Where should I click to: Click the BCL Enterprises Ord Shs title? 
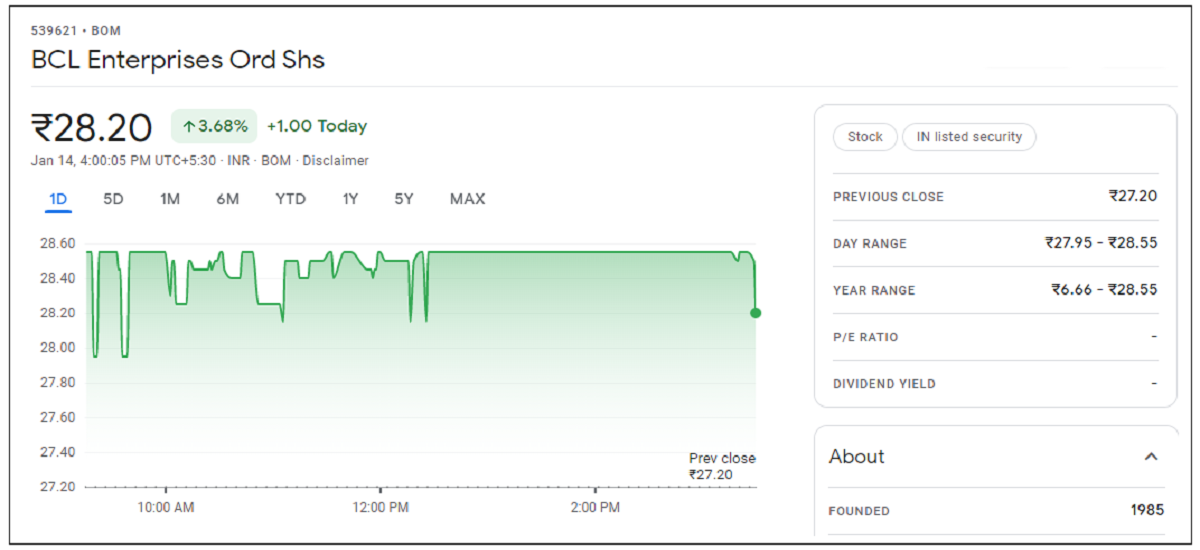(x=178, y=60)
